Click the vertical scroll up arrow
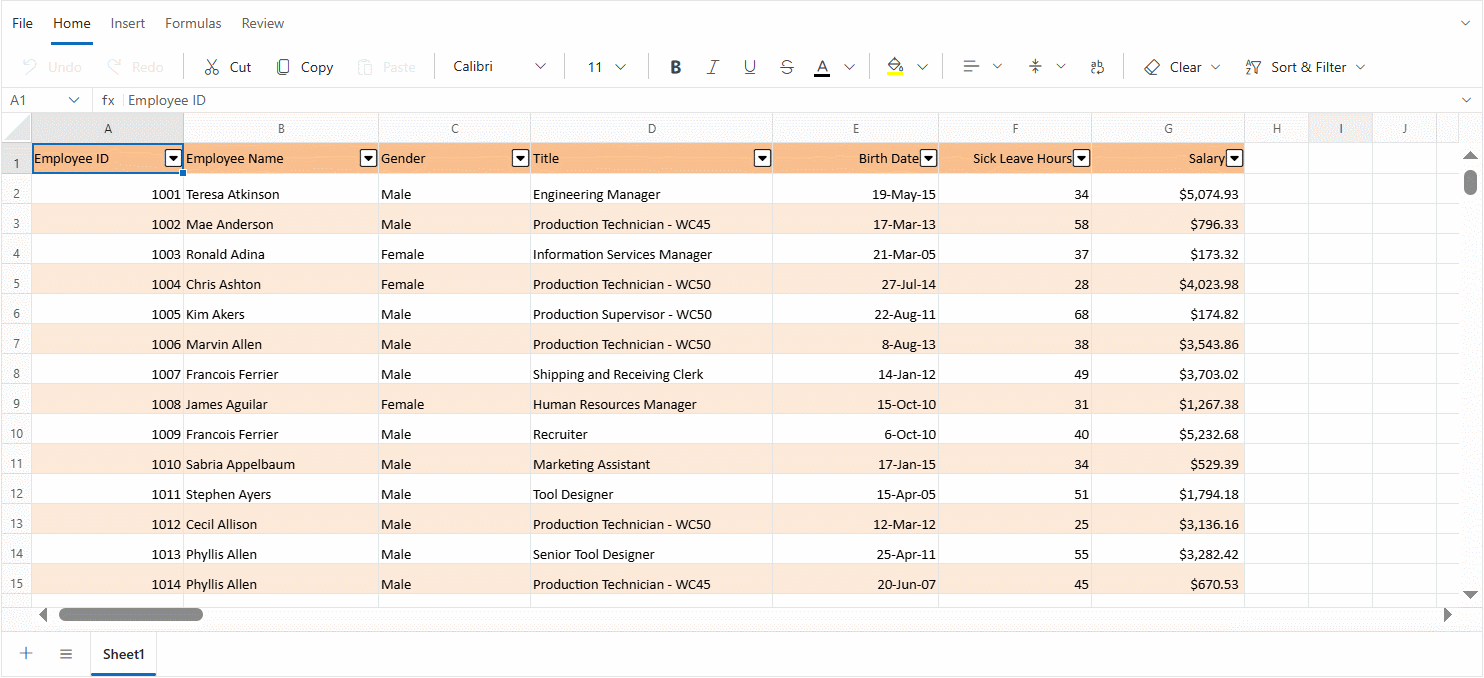The image size is (1484, 678). tap(1470, 155)
